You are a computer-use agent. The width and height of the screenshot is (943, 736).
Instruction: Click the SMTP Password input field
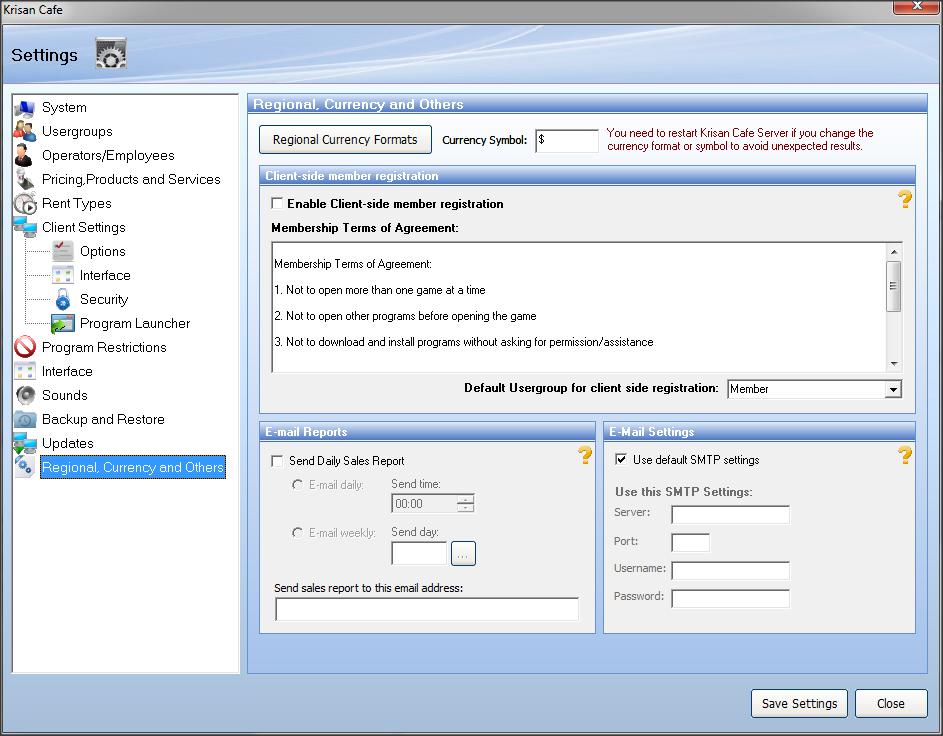point(730,599)
